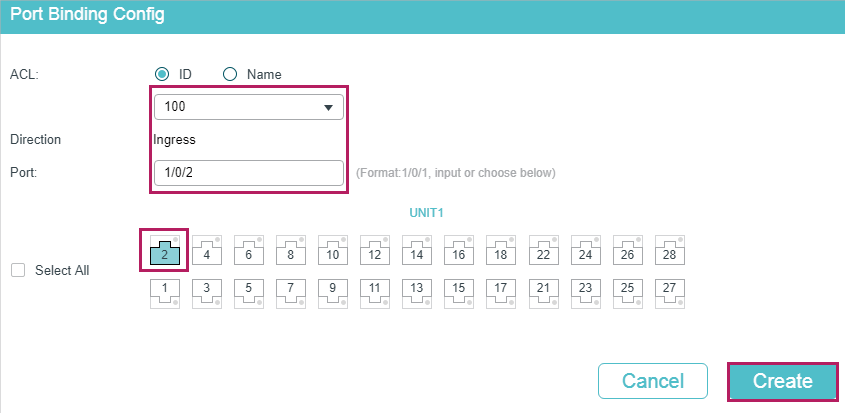This screenshot has width=845, height=413.
Task: Click the Cancel button
Action: click(x=653, y=381)
